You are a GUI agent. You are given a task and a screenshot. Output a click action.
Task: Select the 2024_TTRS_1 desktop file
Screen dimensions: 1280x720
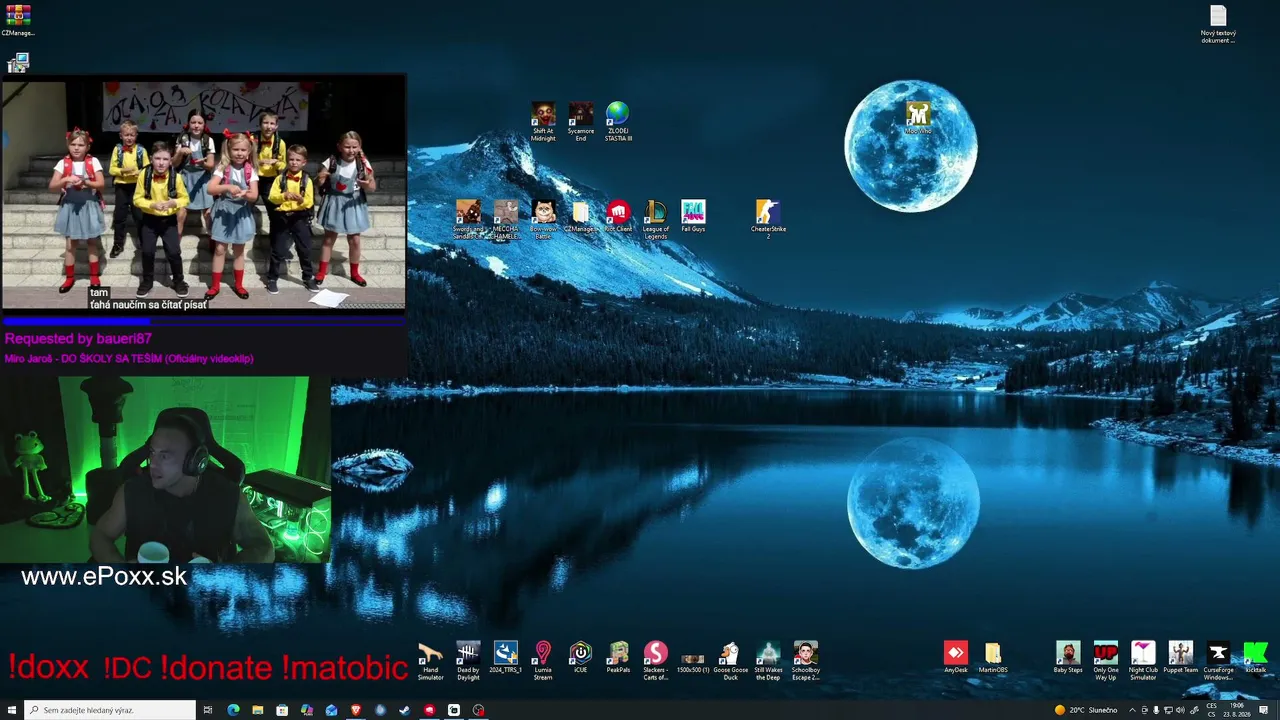coord(506,658)
